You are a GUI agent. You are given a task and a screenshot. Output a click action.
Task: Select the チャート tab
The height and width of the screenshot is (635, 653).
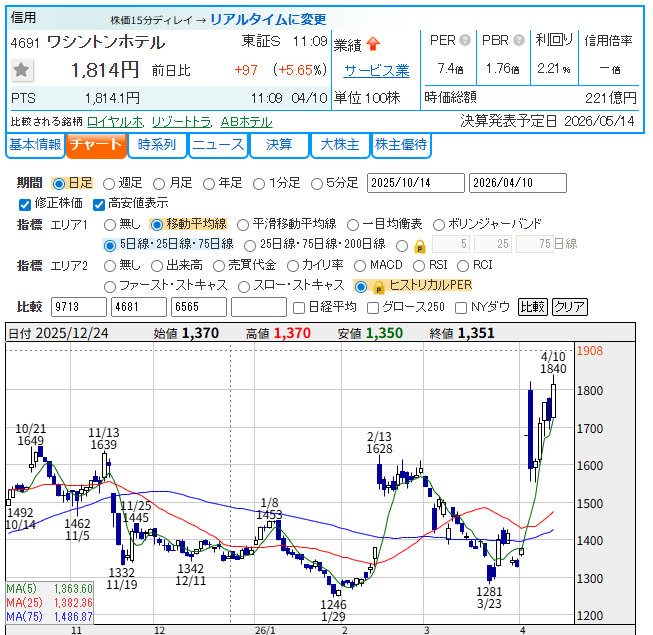point(96,145)
